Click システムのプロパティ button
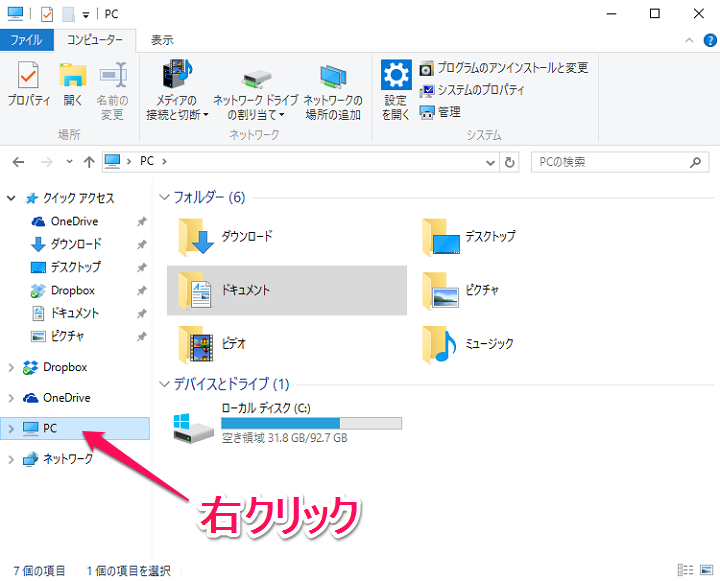Image resolution: width=720 pixels, height=581 pixels. [472, 90]
